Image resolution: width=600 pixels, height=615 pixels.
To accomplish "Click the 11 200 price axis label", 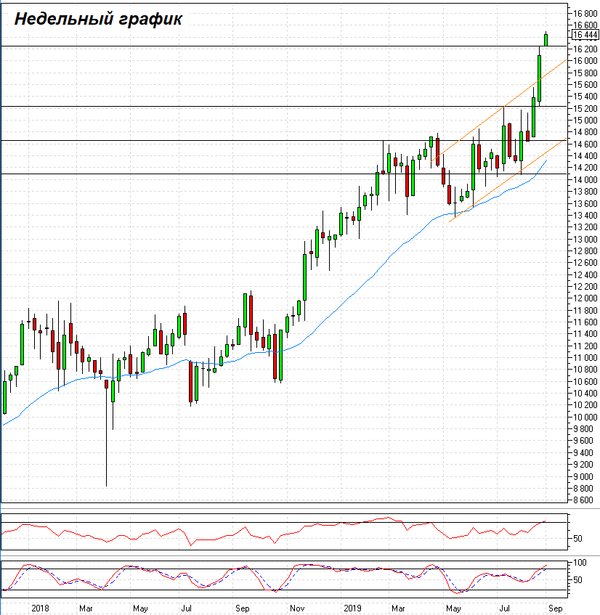I will 585,346.
